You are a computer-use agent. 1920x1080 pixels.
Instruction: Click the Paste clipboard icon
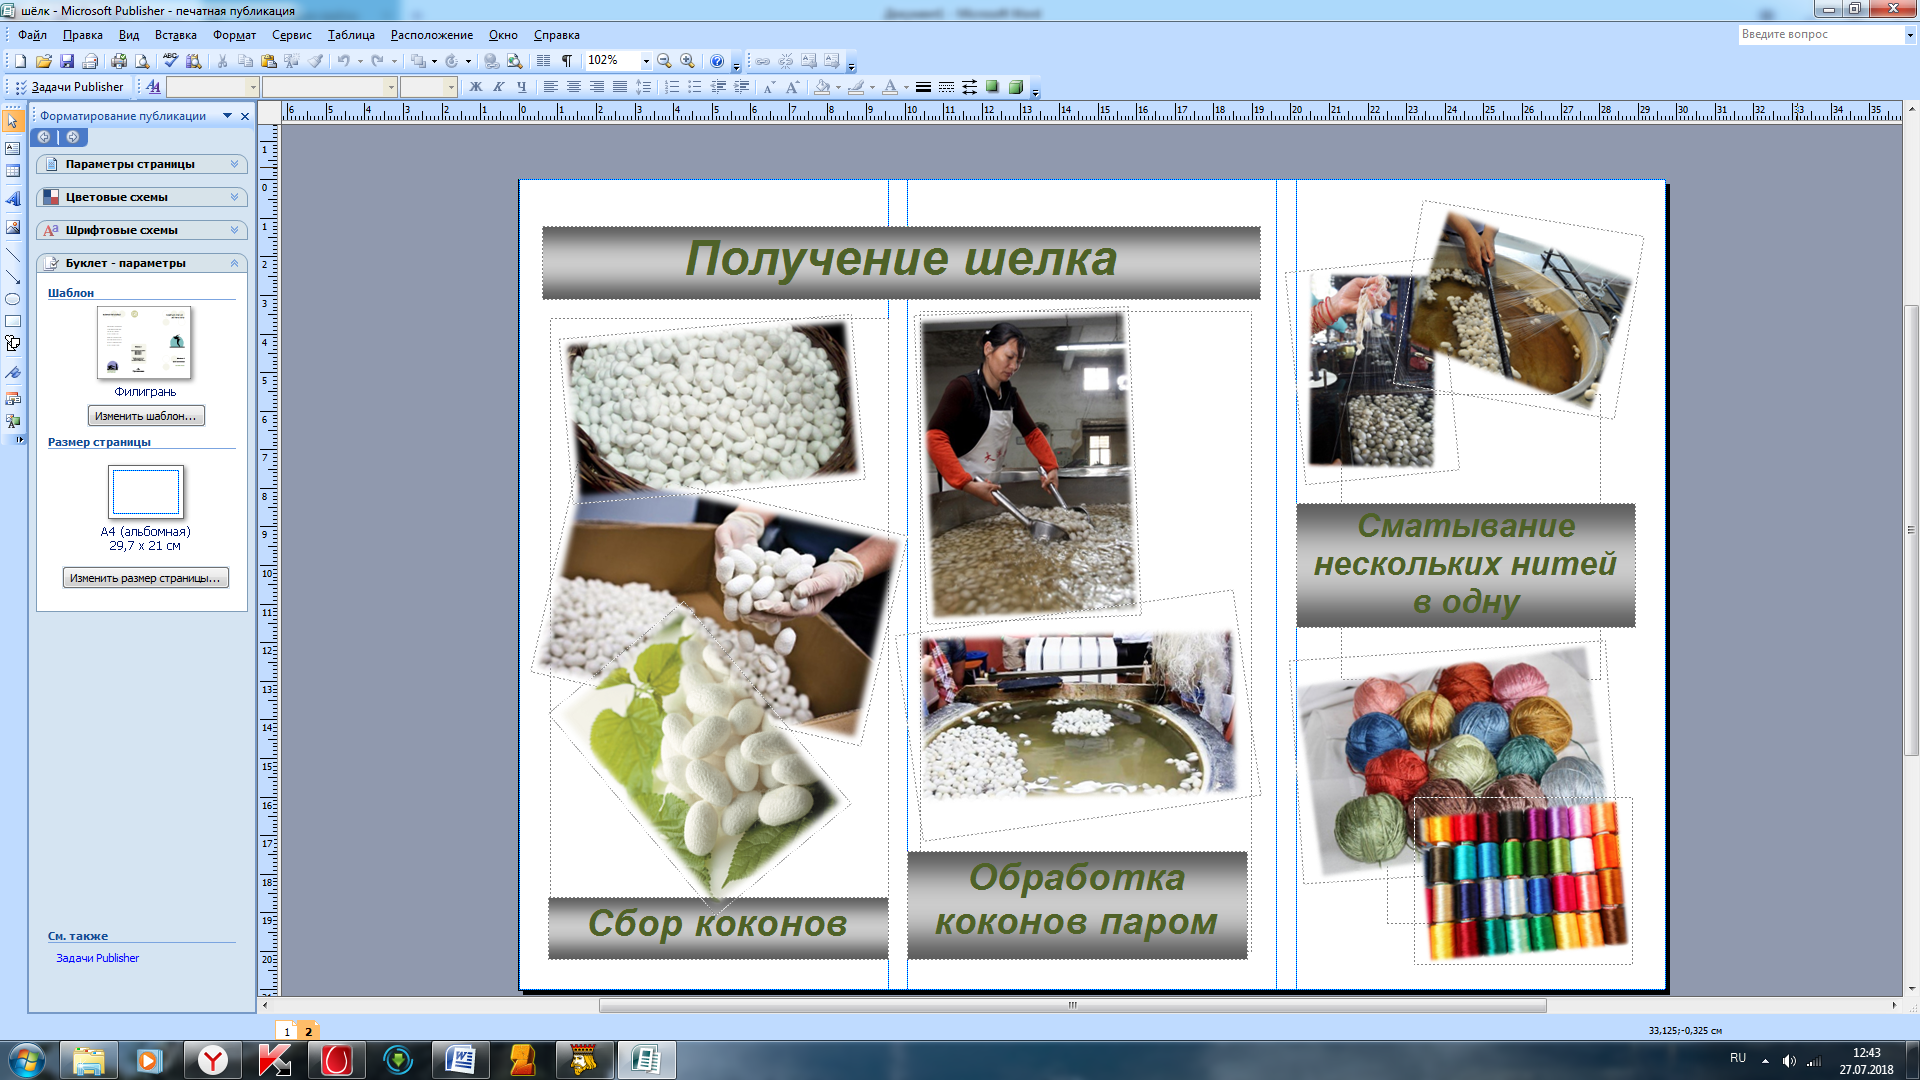coord(268,61)
